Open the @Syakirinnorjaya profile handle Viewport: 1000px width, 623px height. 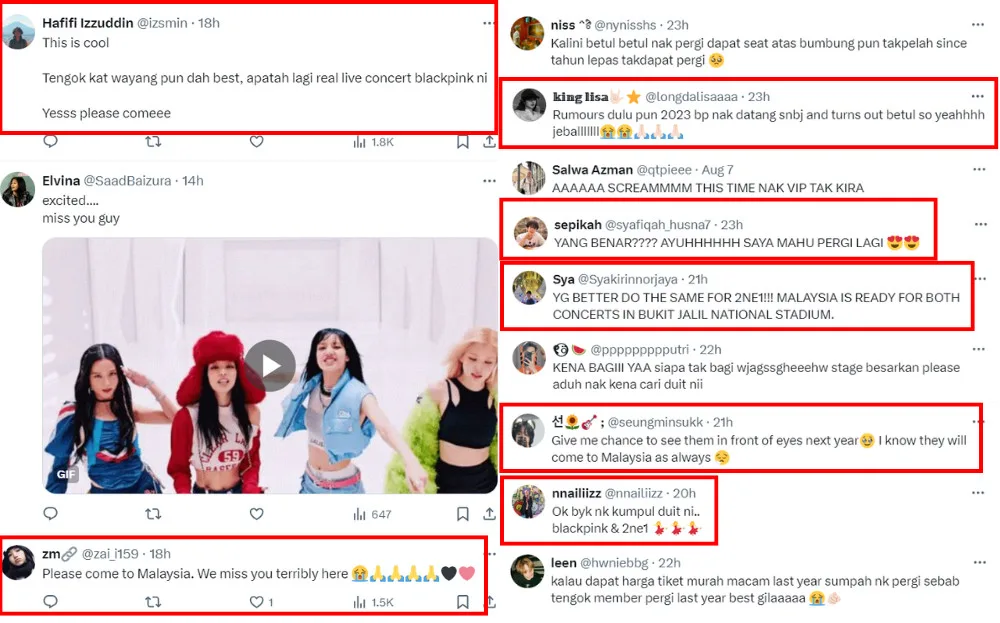pos(628,279)
